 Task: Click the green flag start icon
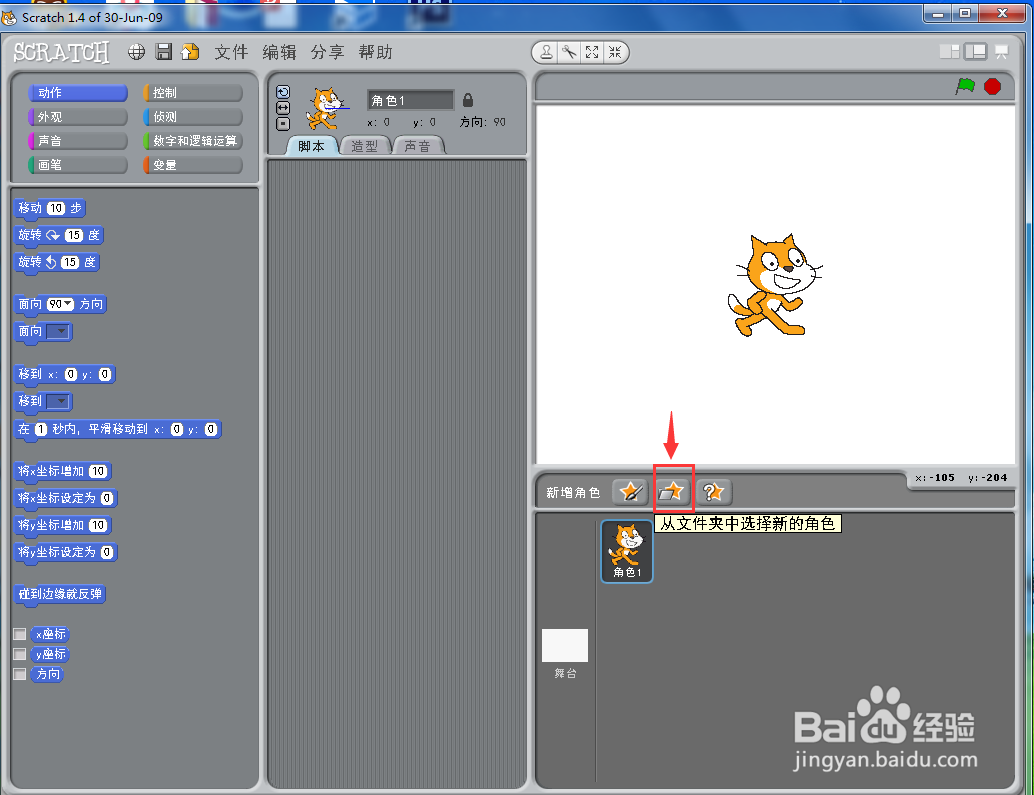(x=965, y=86)
